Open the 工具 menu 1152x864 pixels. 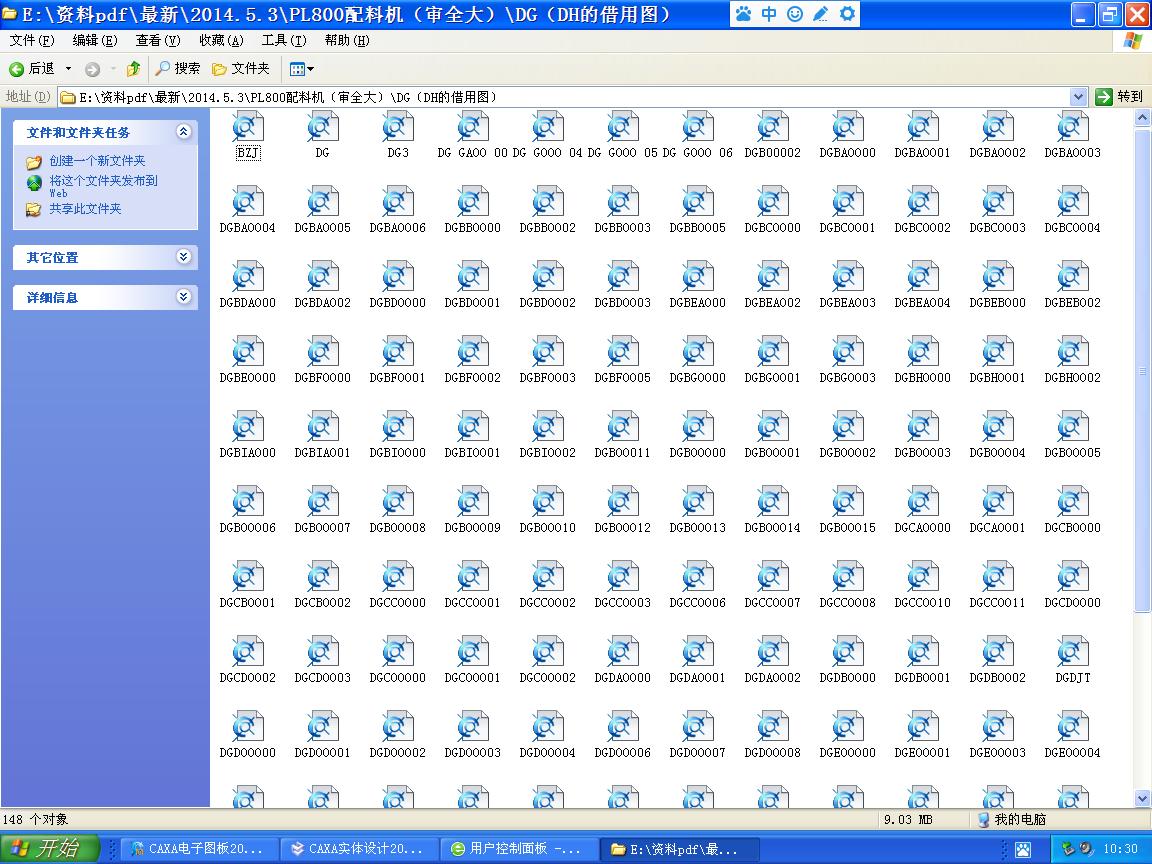284,40
